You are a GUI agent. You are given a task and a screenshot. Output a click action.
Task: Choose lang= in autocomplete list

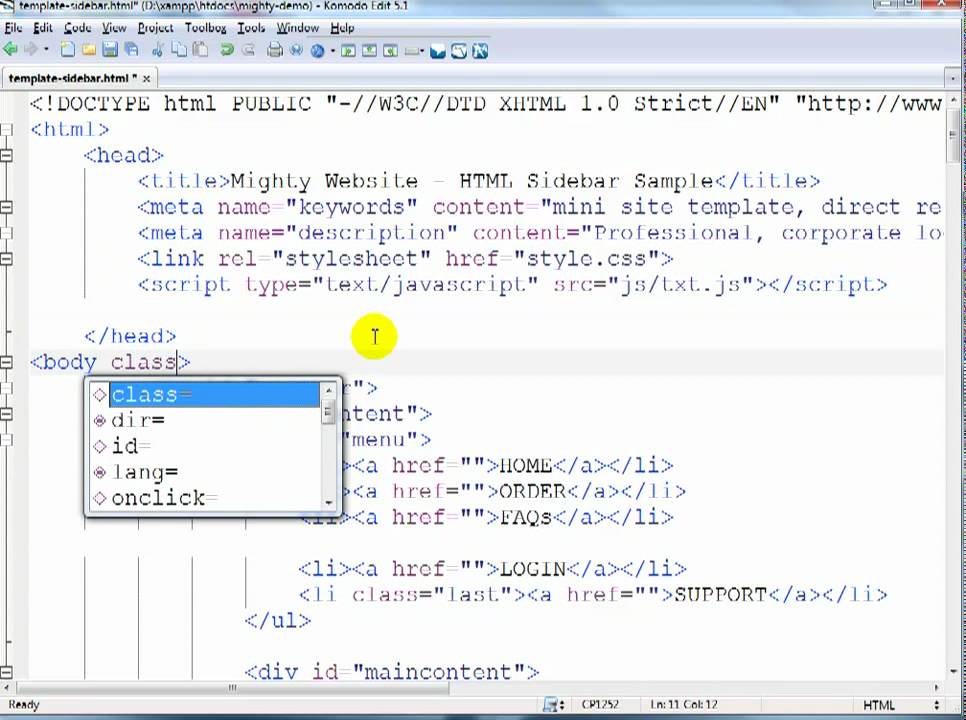pyautogui.click(x=205, y=472)
